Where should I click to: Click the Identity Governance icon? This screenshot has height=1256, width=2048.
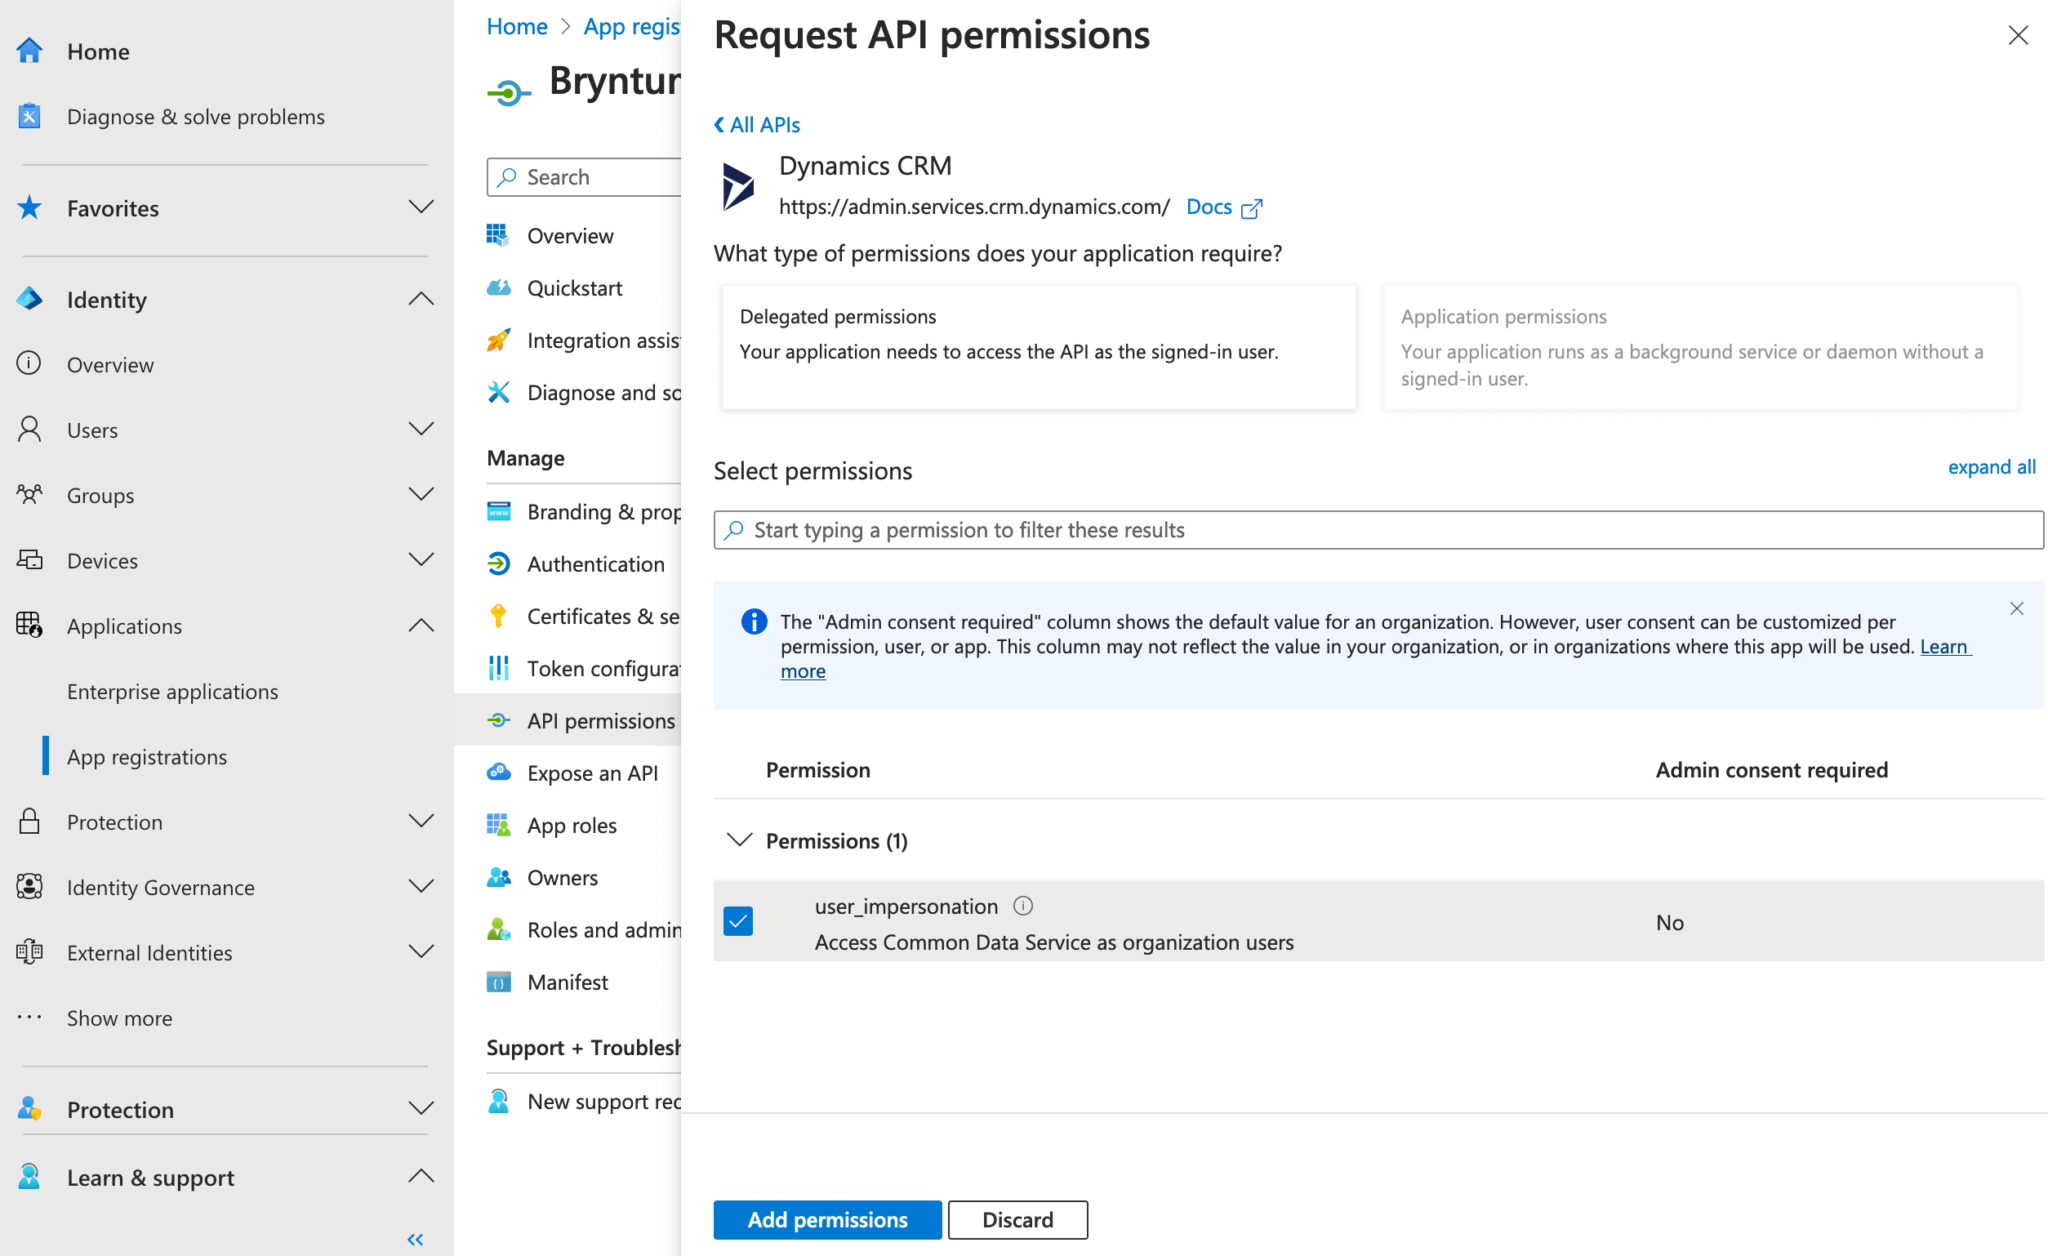pos(30,886)
